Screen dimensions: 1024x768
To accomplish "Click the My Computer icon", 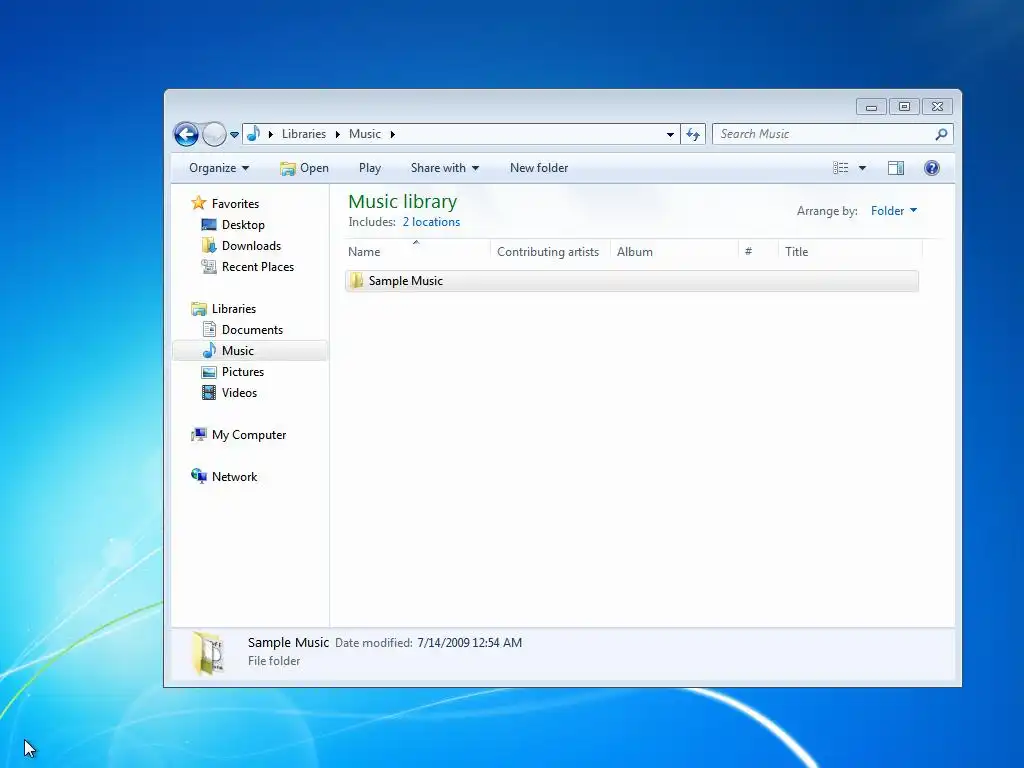I will [x=199, y=434].
